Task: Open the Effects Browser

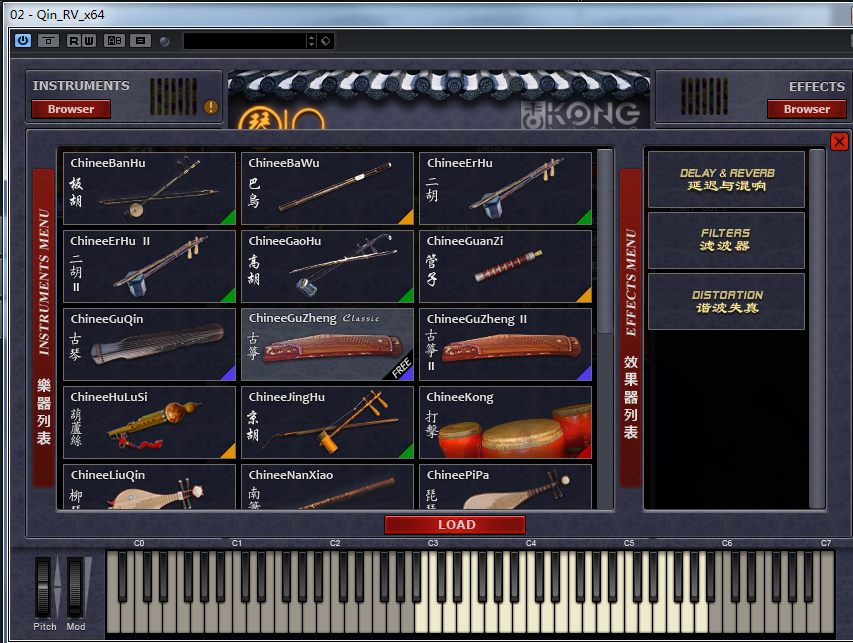Action: (806, 109)
